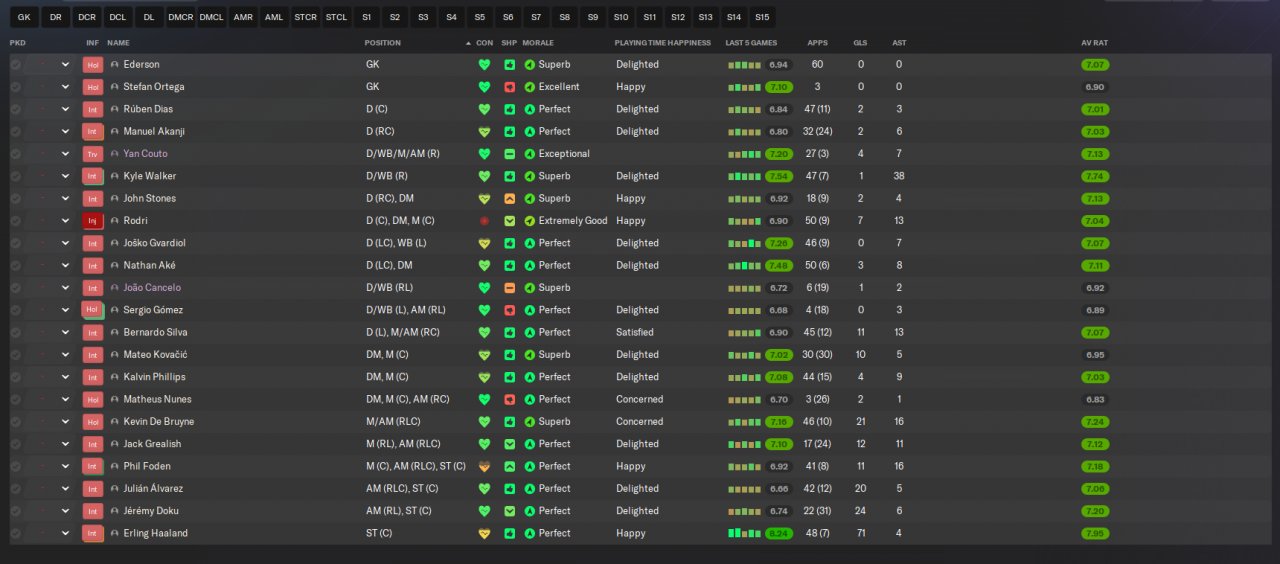Click Jérémy Doku's match sharpness icon
Viewport: 1280px width, 564px height.
coord(510,511)
